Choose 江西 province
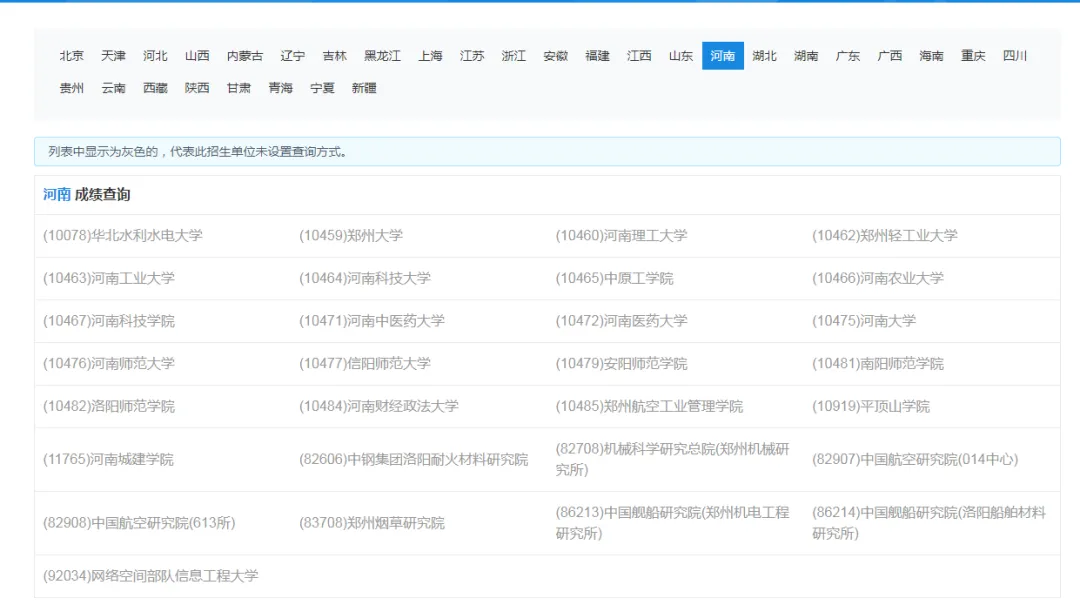 (639, 56)
